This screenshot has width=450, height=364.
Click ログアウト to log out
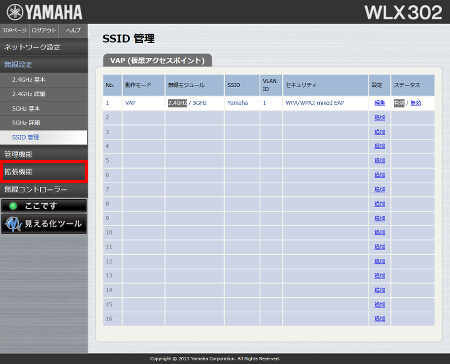tap(44, 31)
